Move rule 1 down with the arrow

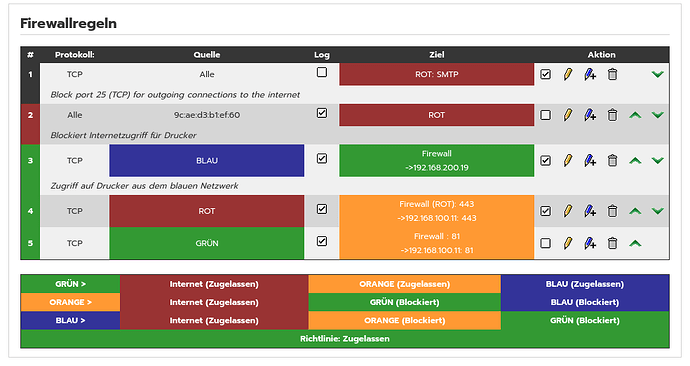tap(657, 74)
